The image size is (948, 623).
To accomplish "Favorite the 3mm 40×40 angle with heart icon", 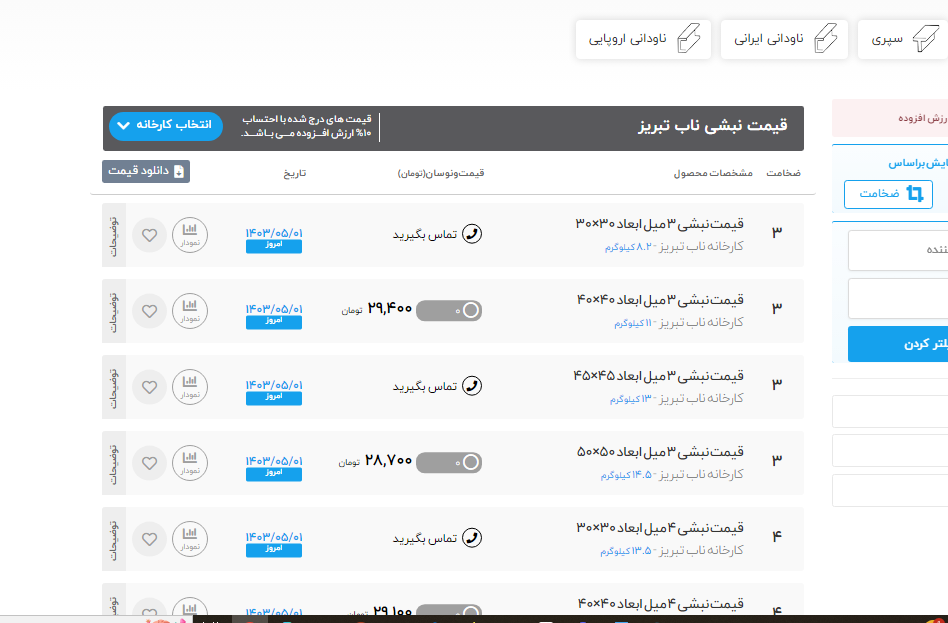I will click(149, 311).
